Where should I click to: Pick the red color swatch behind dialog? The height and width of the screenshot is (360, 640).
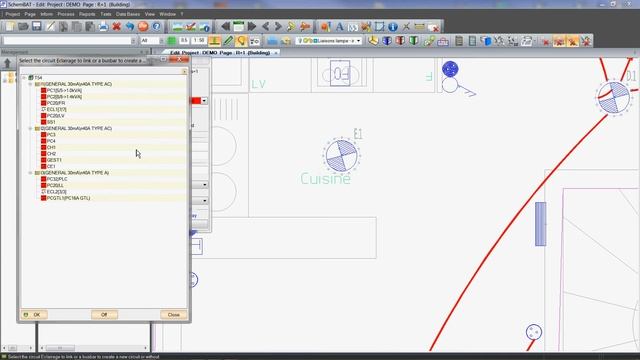(x=196, y=101)
